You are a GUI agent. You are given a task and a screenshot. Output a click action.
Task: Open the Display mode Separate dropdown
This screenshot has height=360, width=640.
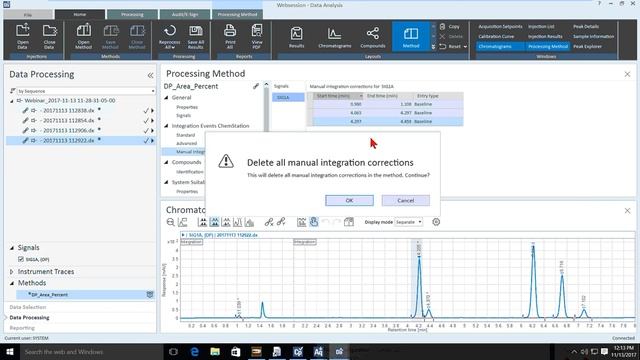tap(409, 222)
